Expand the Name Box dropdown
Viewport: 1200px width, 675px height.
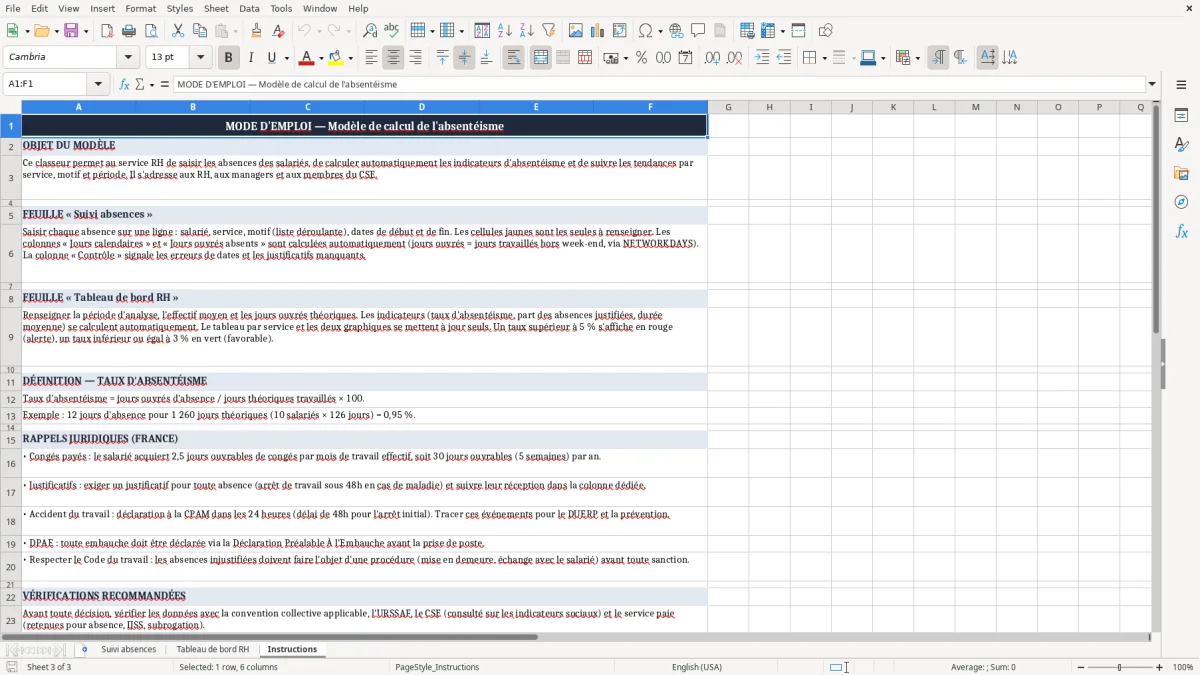coord(98,84)
